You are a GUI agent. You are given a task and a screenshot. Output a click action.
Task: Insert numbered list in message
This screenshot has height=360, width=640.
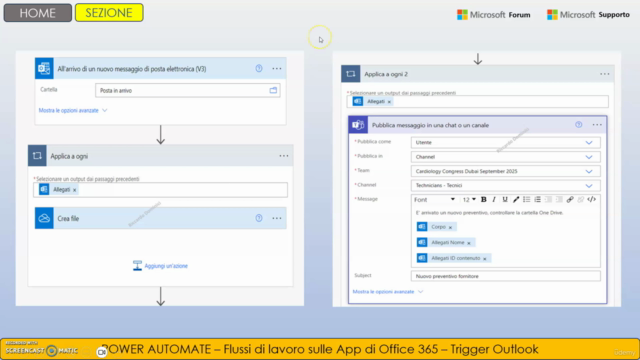(538, 200)
